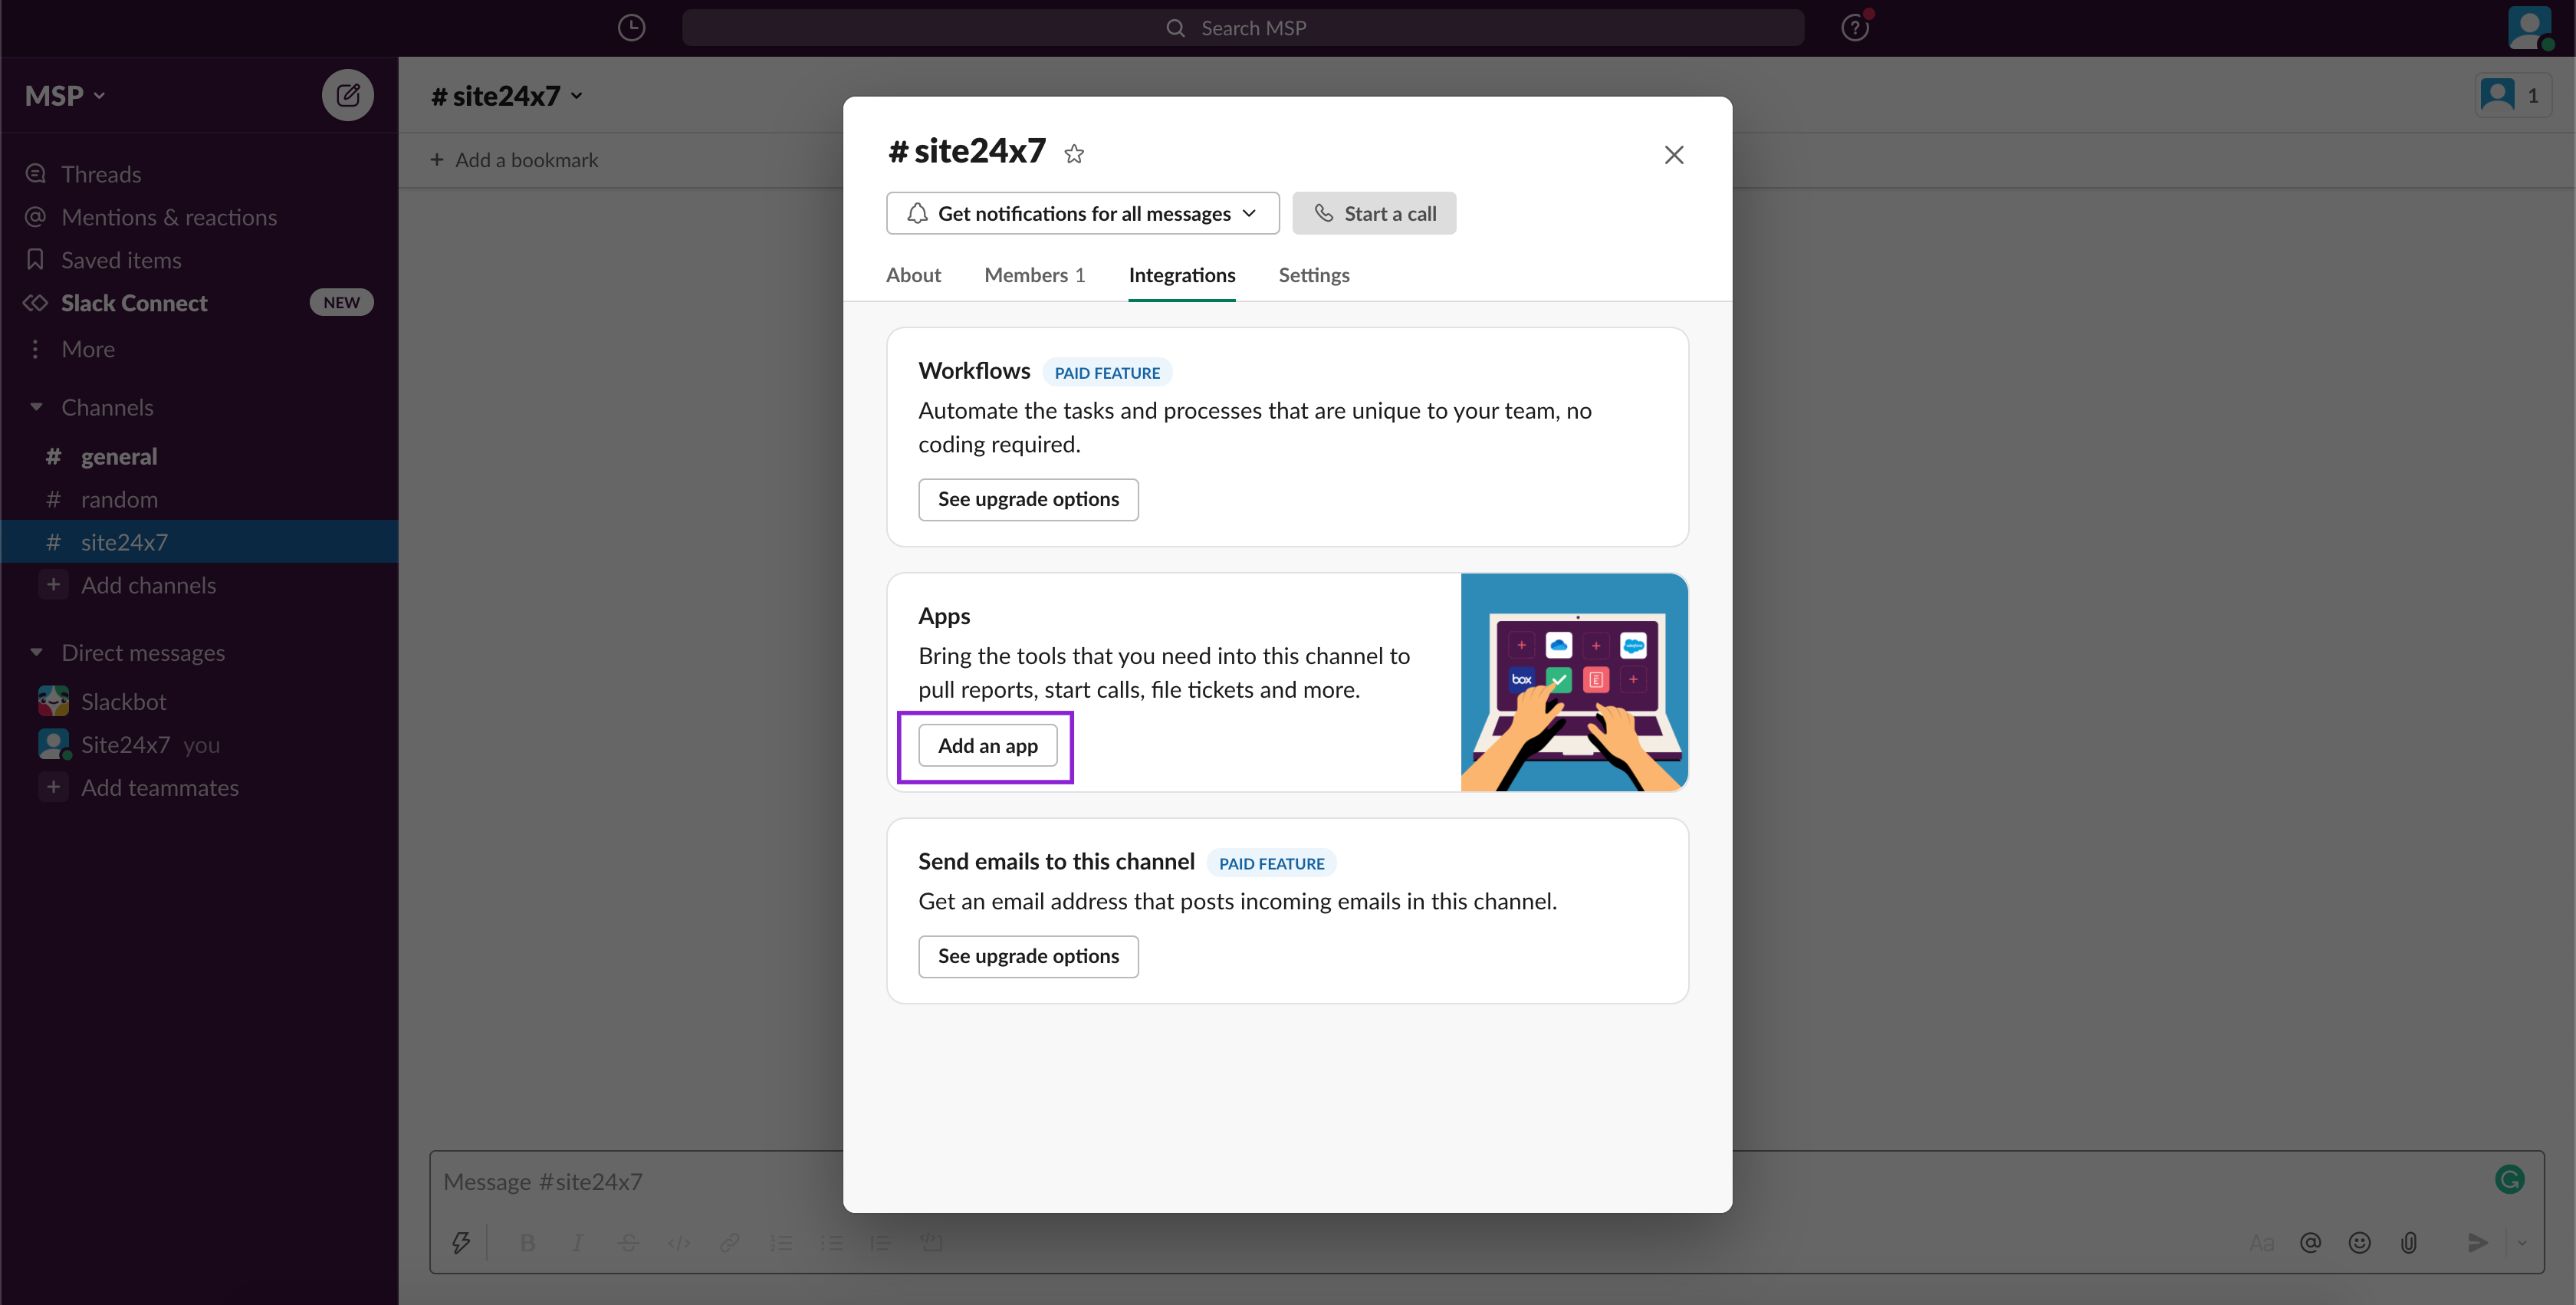Switch to the Members tab

[x=1033, y=275]
